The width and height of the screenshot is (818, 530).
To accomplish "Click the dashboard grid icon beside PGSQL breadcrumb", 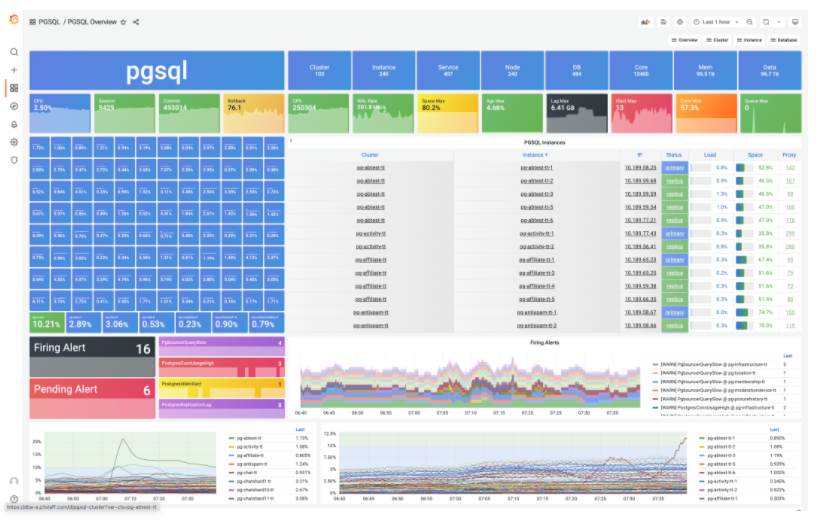I will click(32, 22).
